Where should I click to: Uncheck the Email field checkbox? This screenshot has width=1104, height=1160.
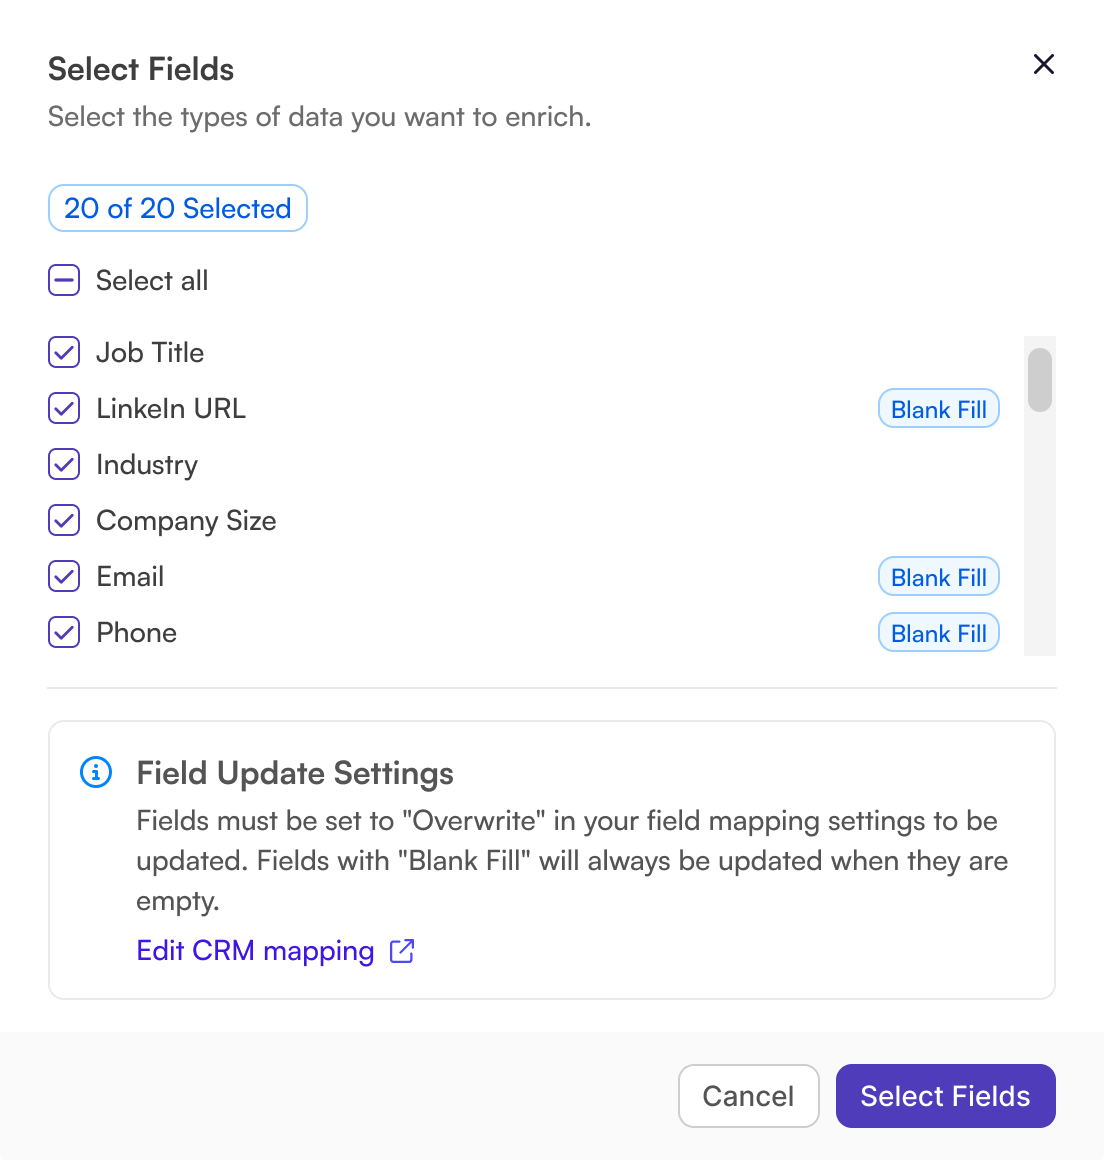[64, 576]
